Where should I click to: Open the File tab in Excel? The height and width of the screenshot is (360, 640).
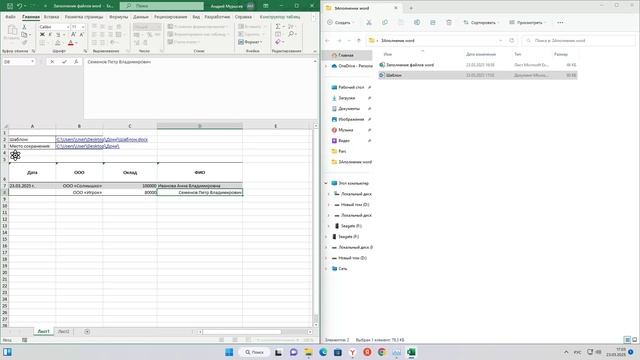coord(10,17)
